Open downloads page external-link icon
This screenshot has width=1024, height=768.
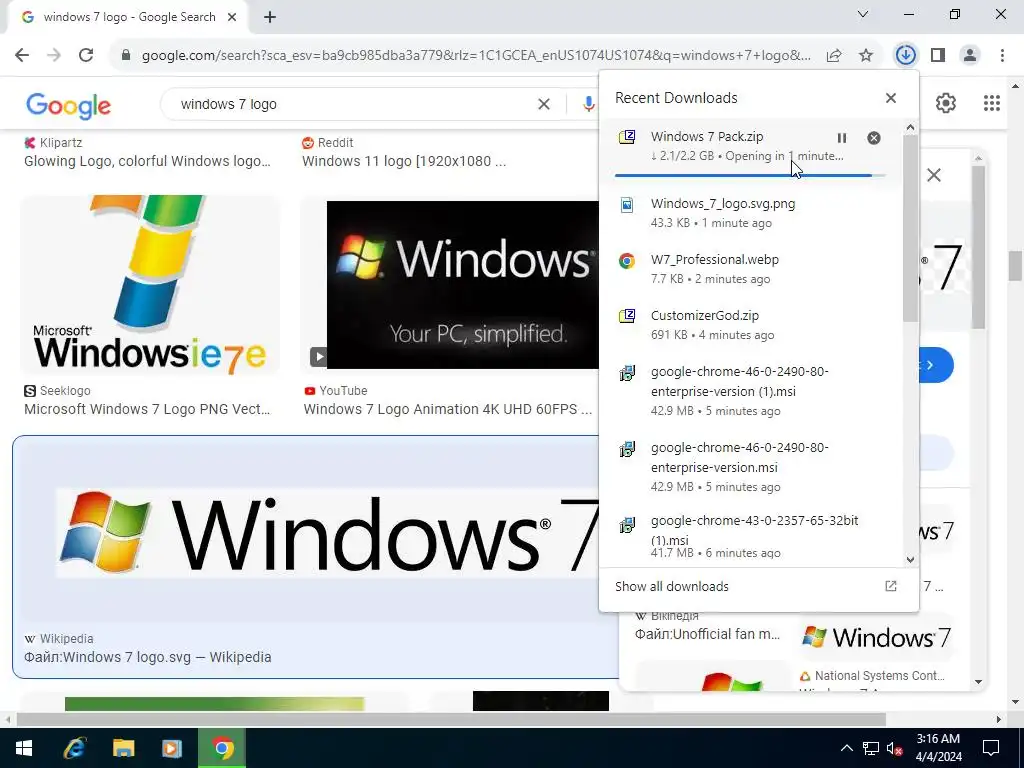pyautogui.click(x=891, y=586)
